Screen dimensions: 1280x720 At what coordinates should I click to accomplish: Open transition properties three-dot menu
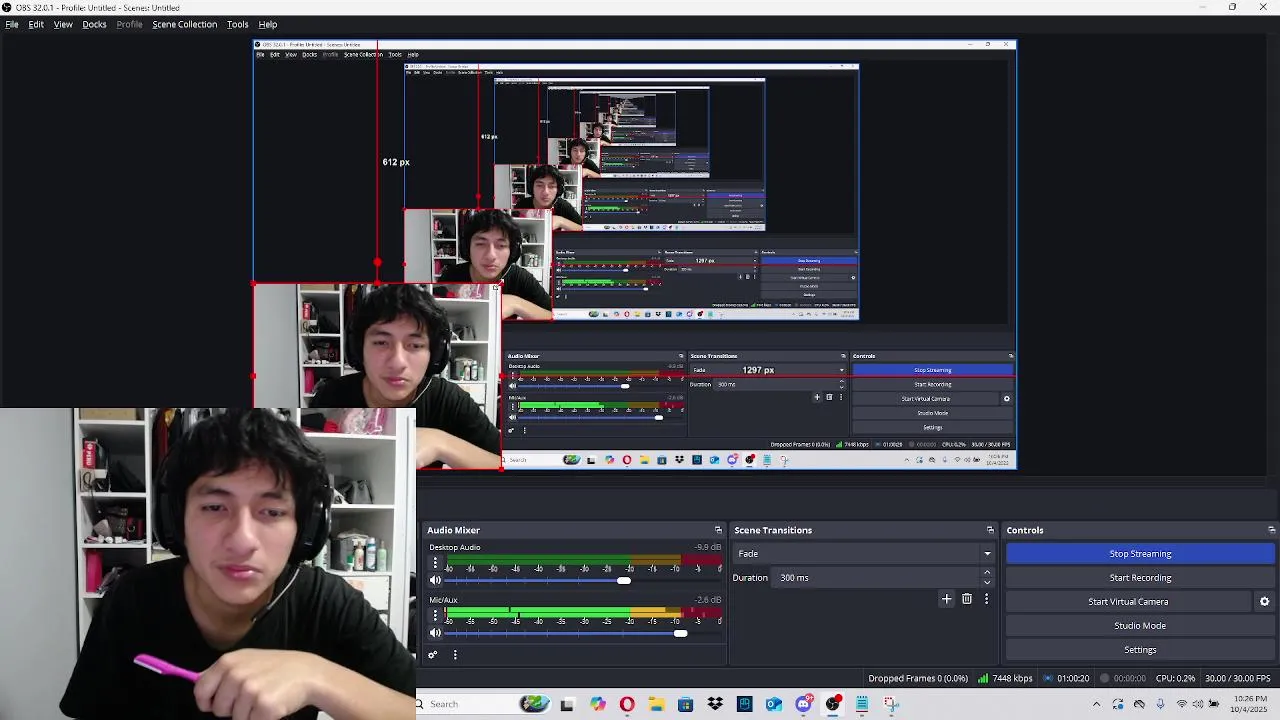(986, 599)
